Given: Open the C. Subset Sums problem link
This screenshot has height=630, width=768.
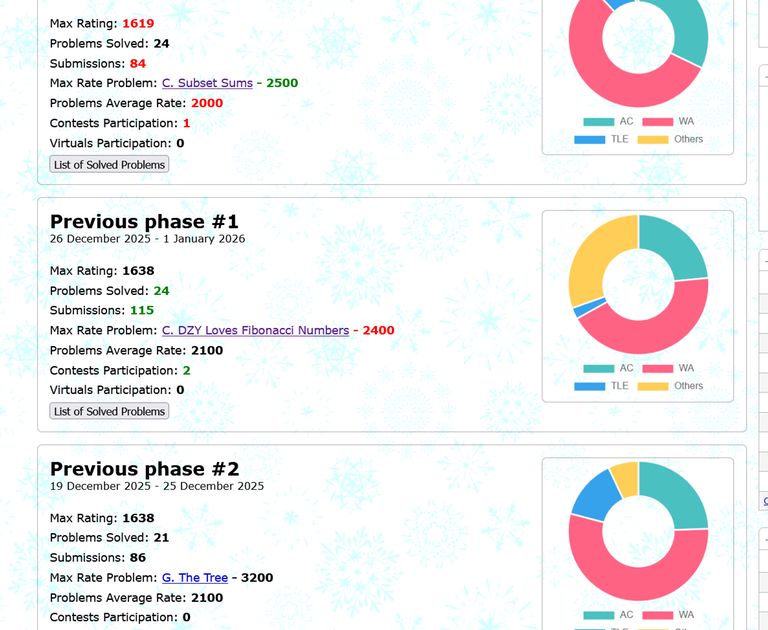Looking at the screenshot, I should tap(207, 83).
